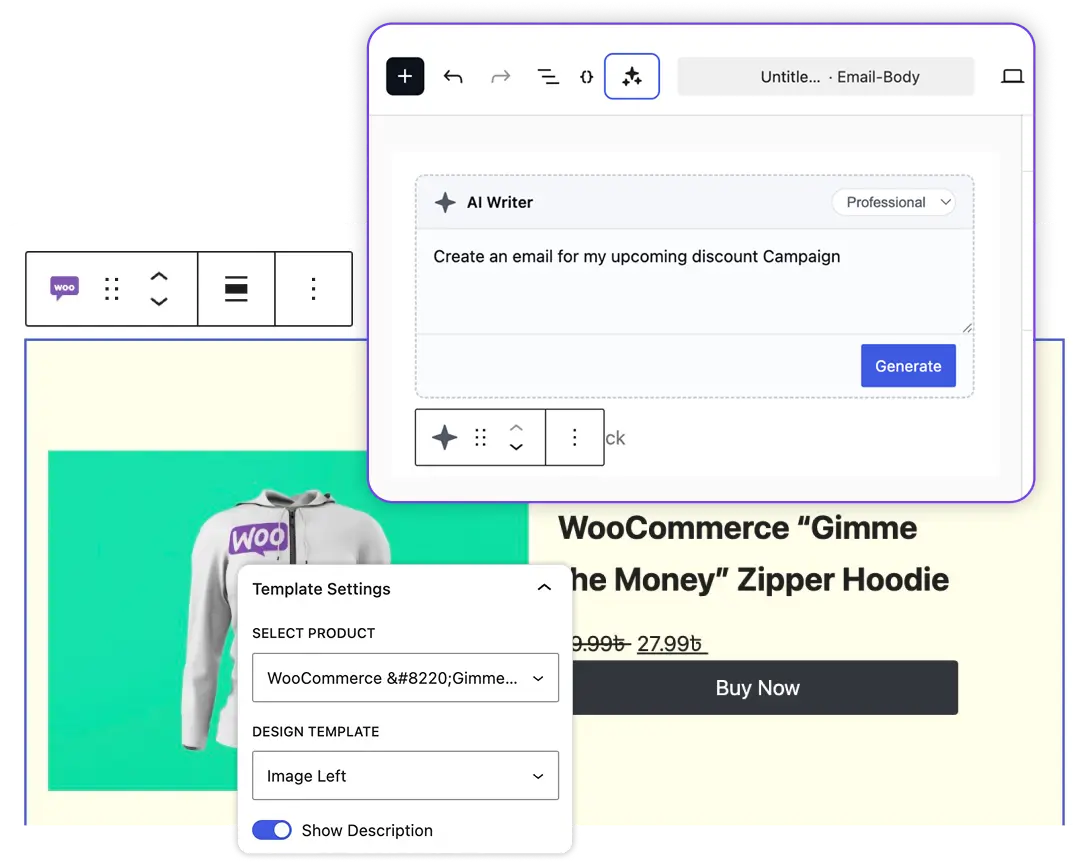Screen dimensions: 1086x862
Task: Click the AI block drag handle
Action: [481, 438]
